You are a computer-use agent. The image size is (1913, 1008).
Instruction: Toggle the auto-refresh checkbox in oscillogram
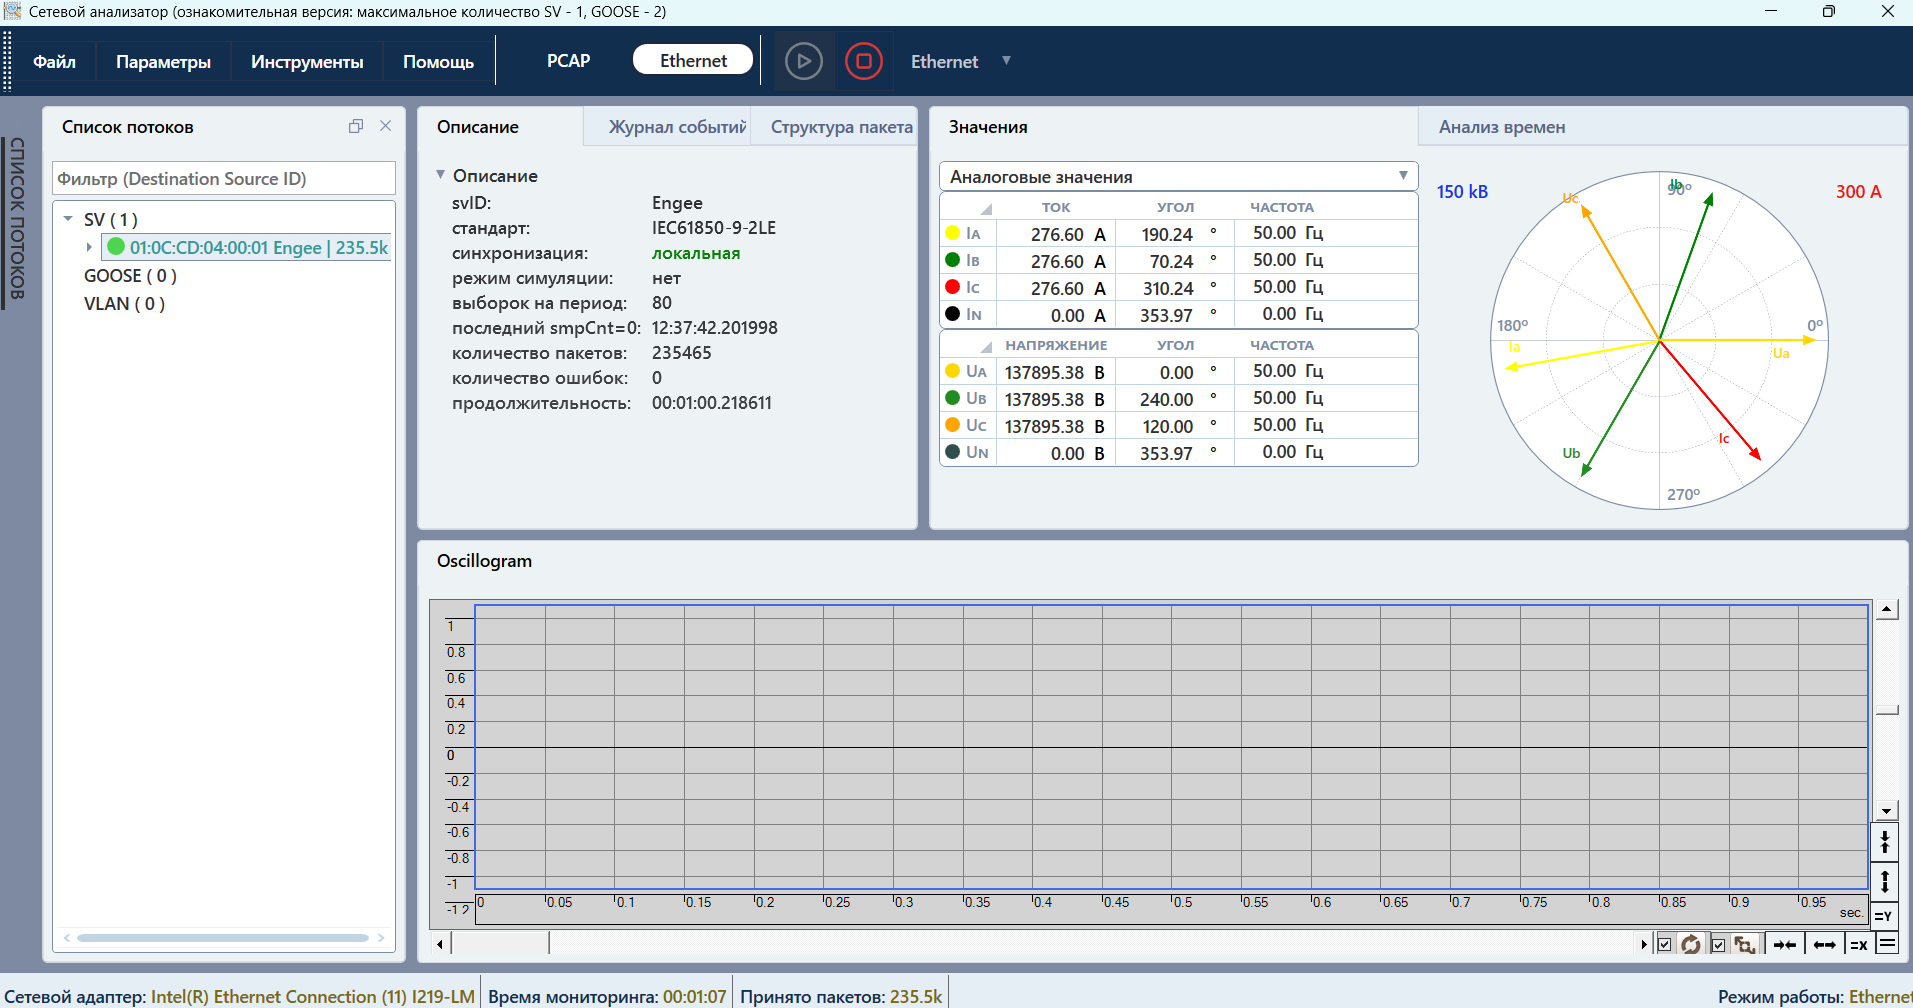[x=1665, y=944]
